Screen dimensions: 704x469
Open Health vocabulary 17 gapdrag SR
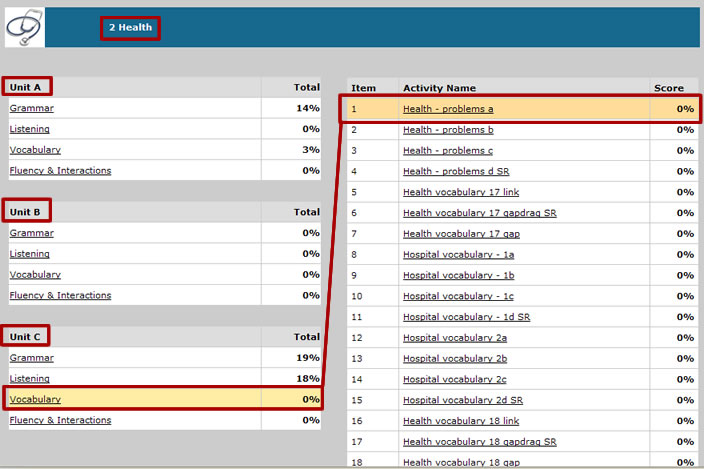click(480, 213)
